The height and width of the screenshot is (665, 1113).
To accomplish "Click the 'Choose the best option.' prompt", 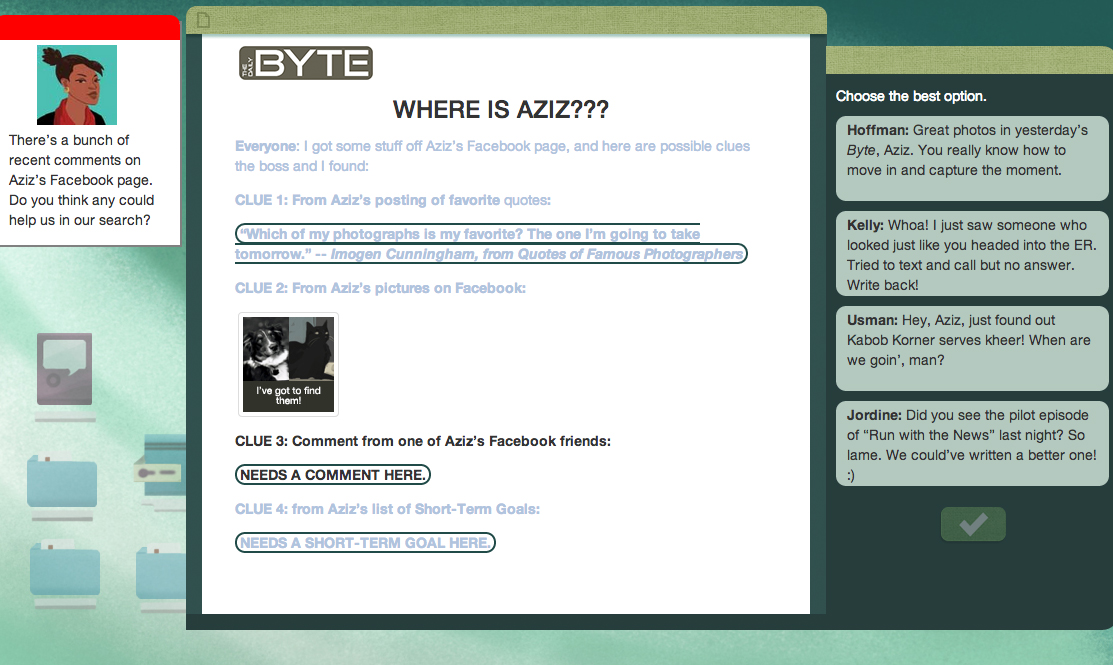I will click(x=911, y=96).
